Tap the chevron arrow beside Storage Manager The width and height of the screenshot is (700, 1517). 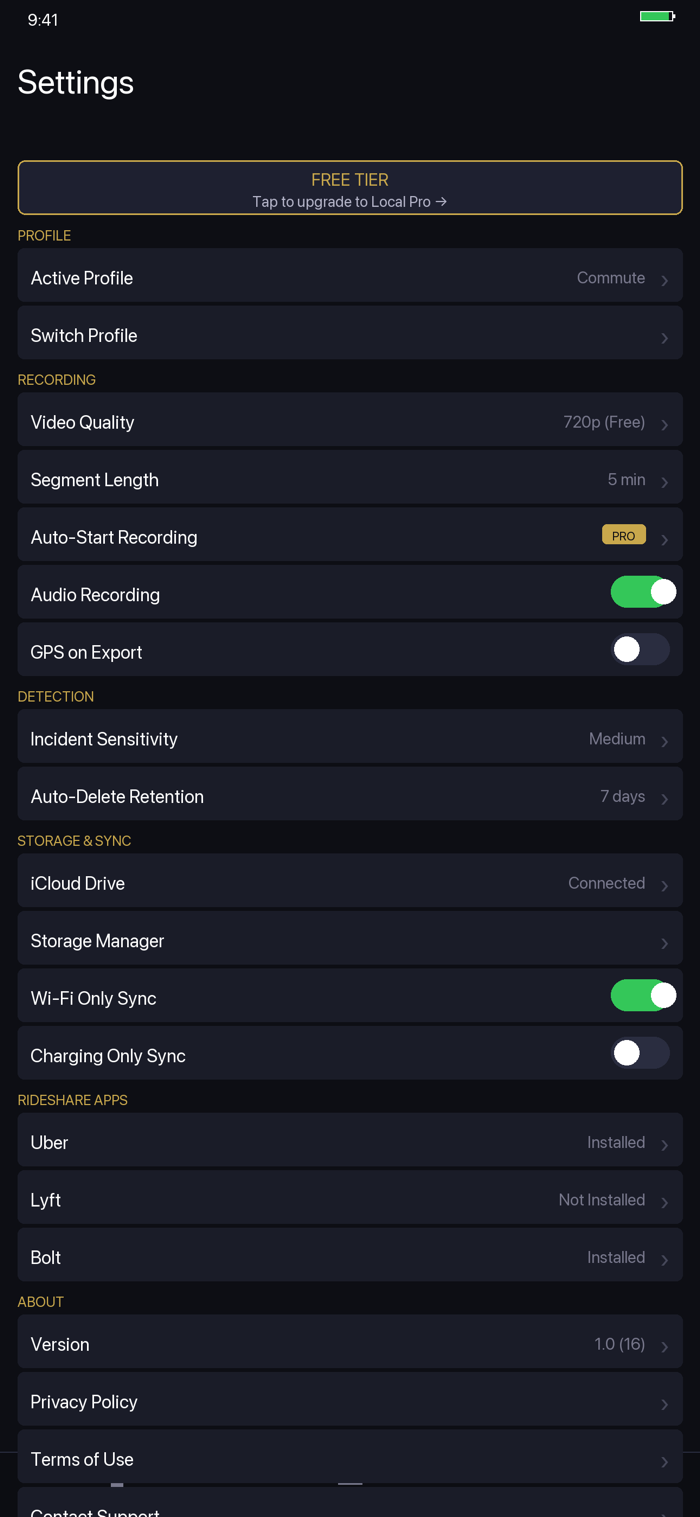coord(664,943)
